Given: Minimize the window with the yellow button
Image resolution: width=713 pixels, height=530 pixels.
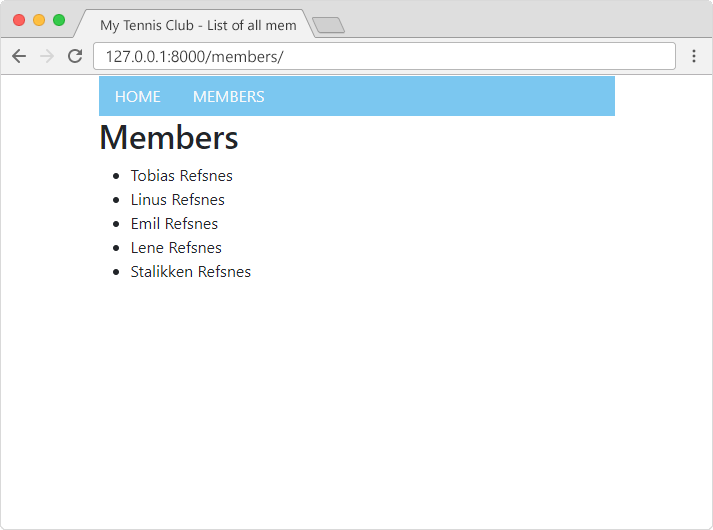Looking at the screenshot, I should 39,20.
